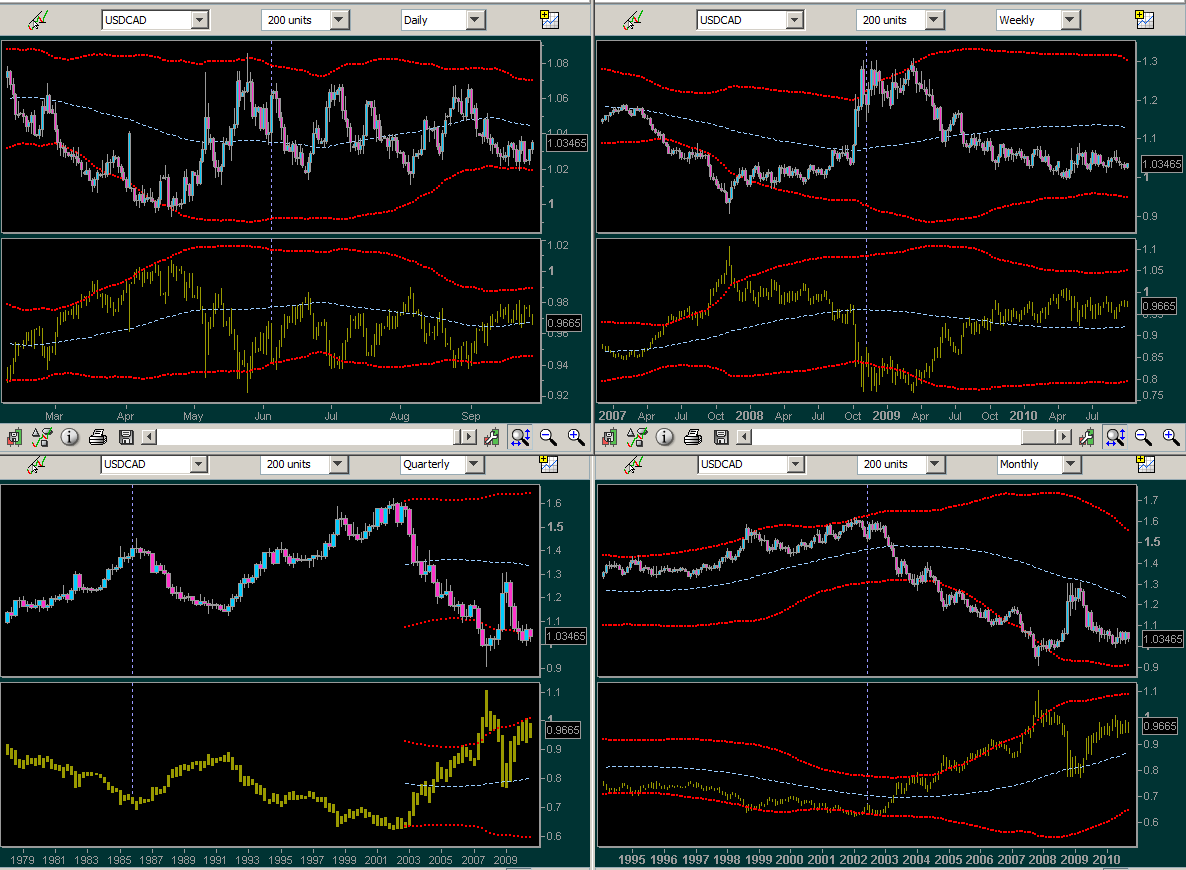Click the 0.9665 price label on Monthly chart
The width and height of the screenshot is (1186, 870).
[x=1160, y=726]
